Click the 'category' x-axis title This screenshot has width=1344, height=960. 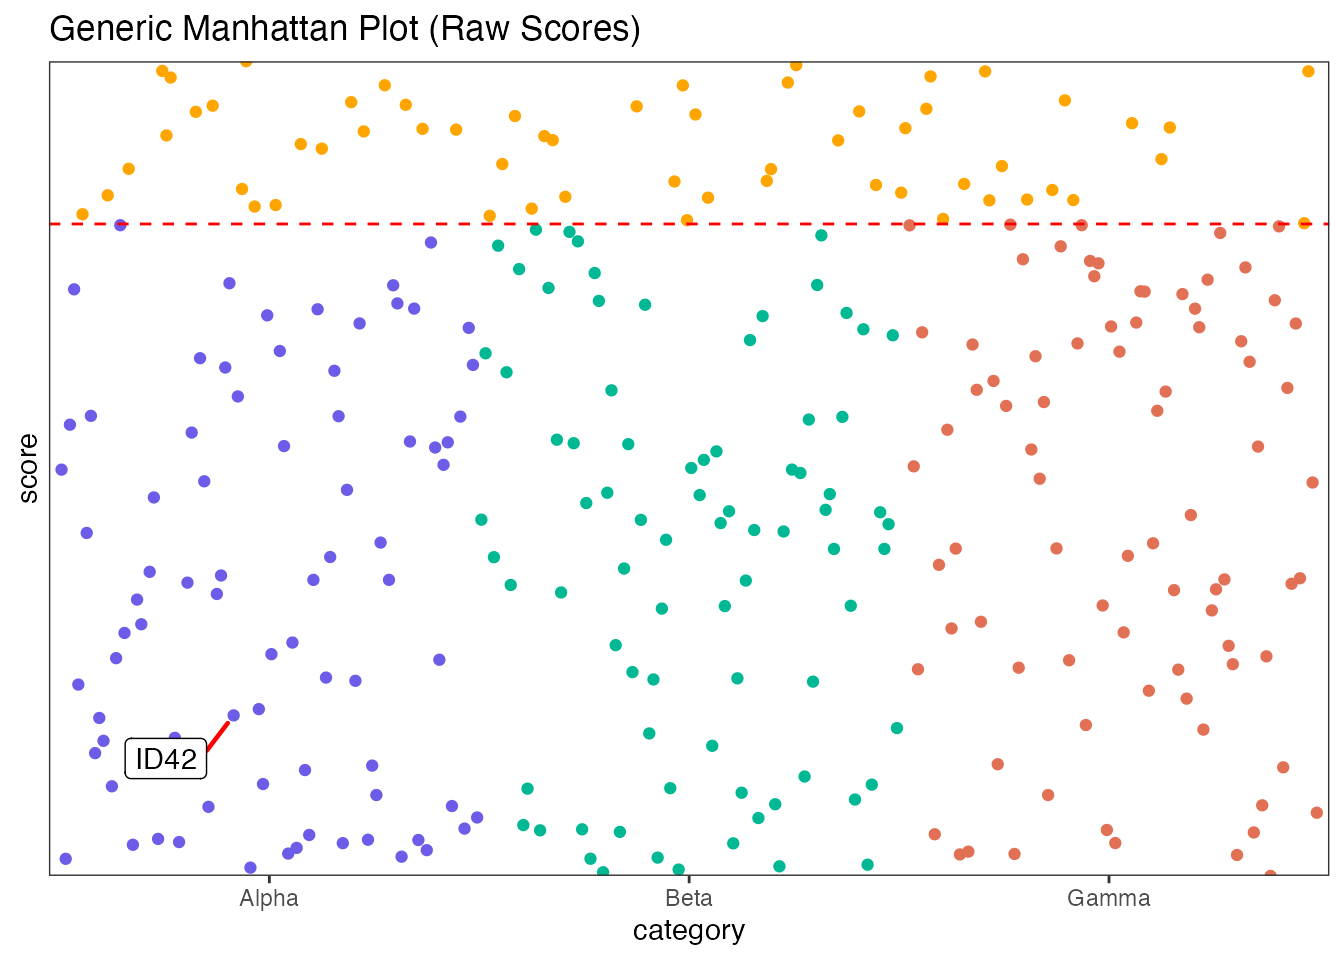[x=688, y=931]
